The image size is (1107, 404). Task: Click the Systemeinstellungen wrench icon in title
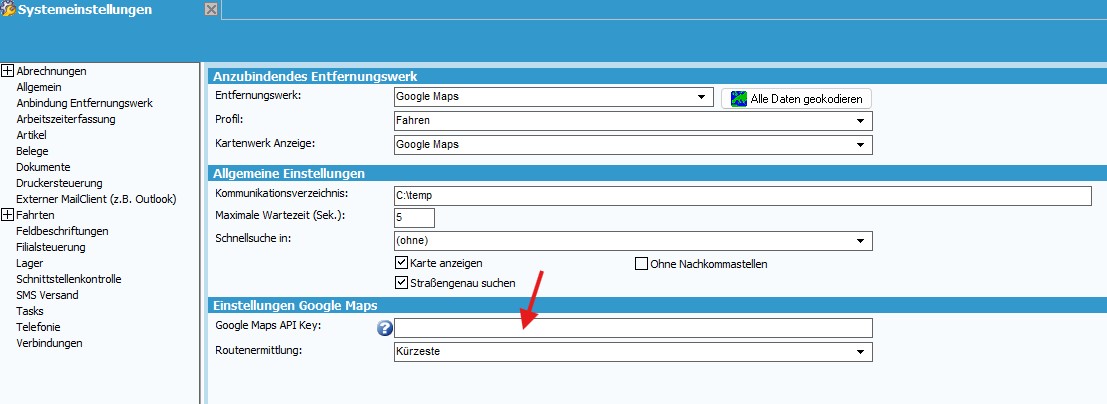pyautogui.click(x=8, y=10)
